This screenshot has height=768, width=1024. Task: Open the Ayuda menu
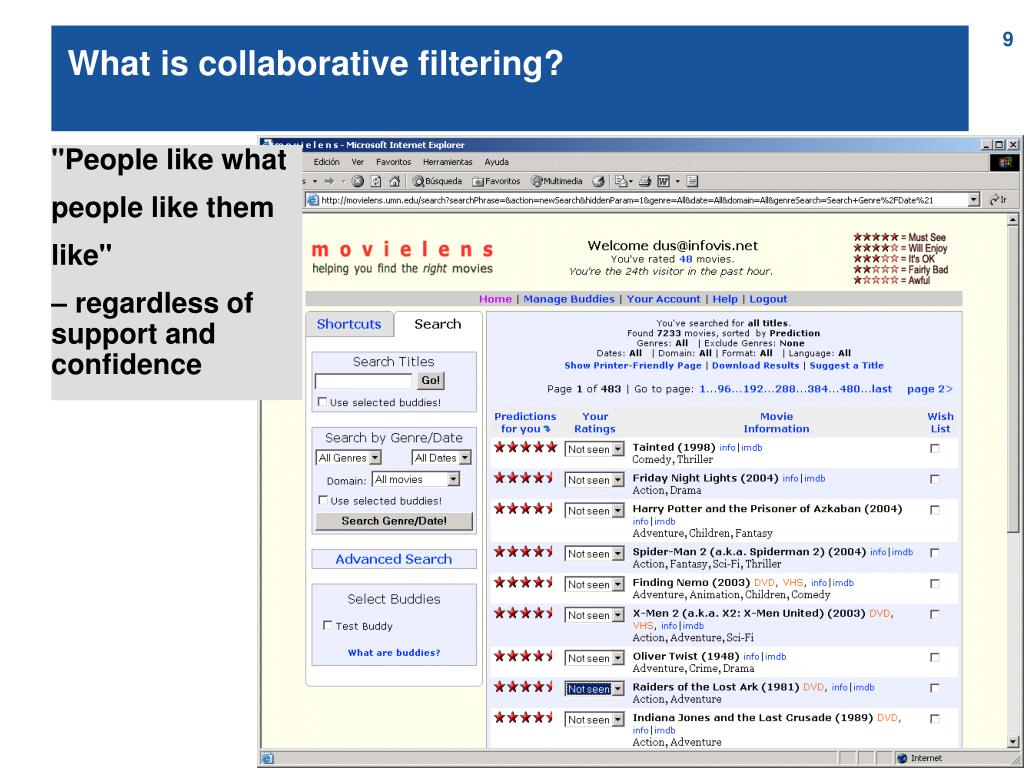[x=496, y=162]
